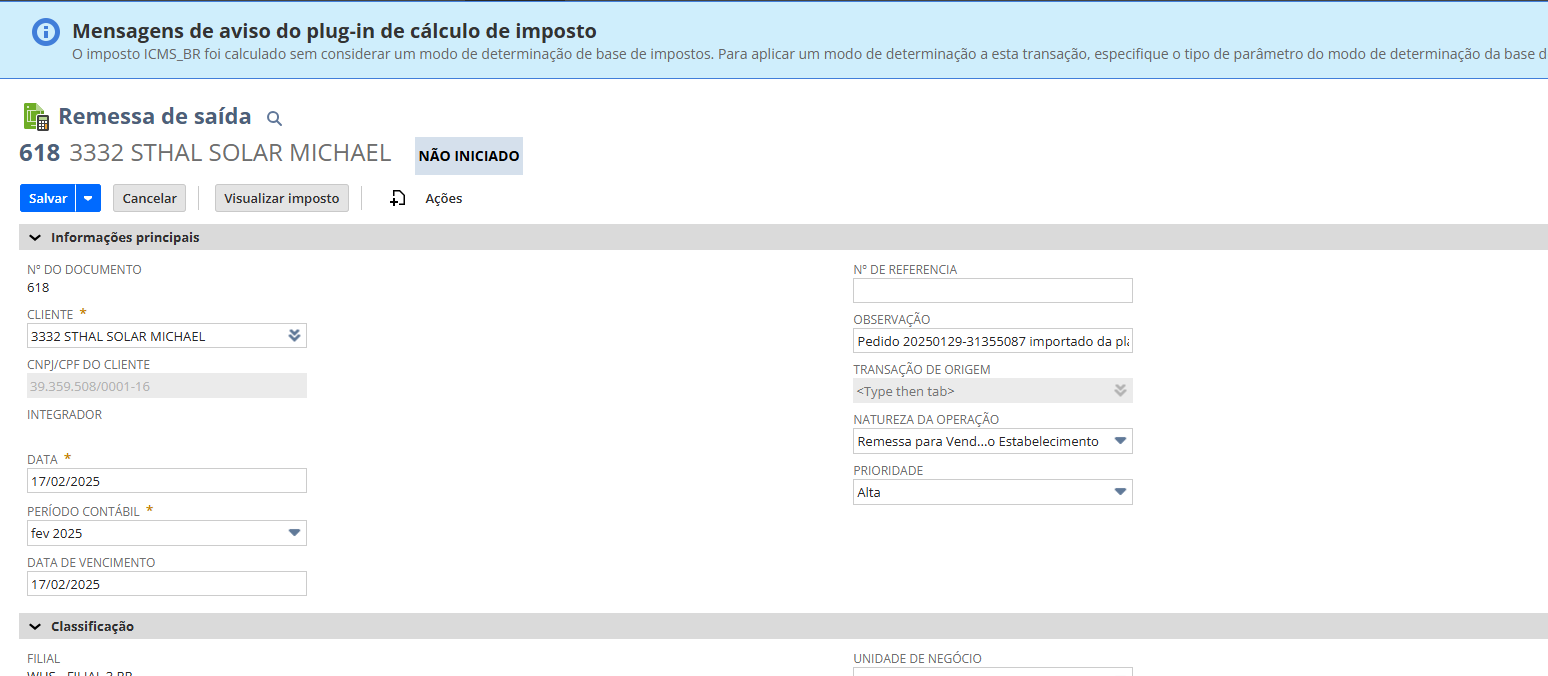The image size is (1548, 676).
Task: Collapse the Classificação section
Action: pyautogui.click(x=35, y=627)
